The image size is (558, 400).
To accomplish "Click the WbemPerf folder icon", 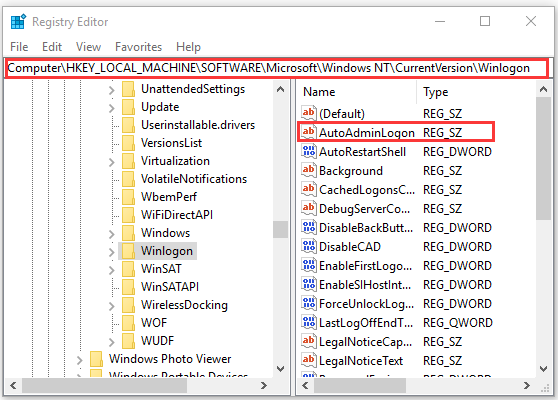I will [128, 197].
